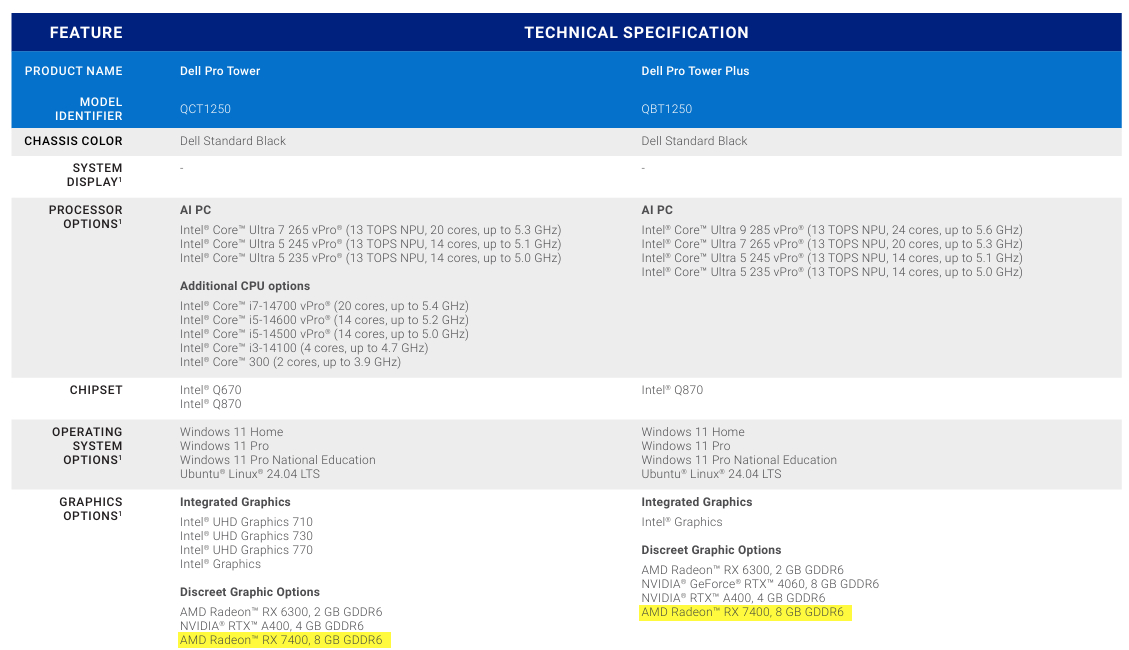Click model identifier QCT1250
The image size is (1129, 650).
point(205,109)
